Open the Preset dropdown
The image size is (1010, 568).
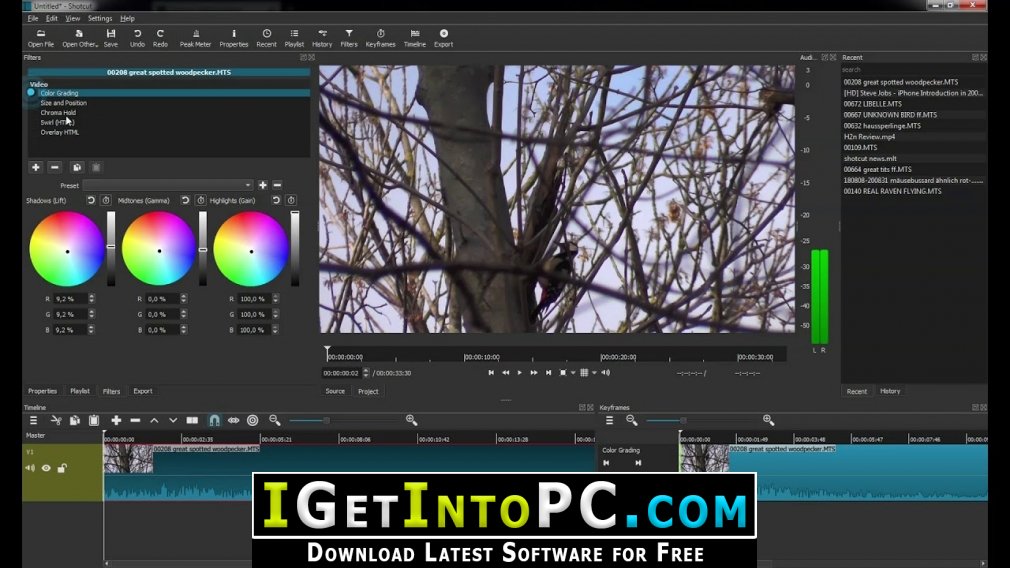167,185
